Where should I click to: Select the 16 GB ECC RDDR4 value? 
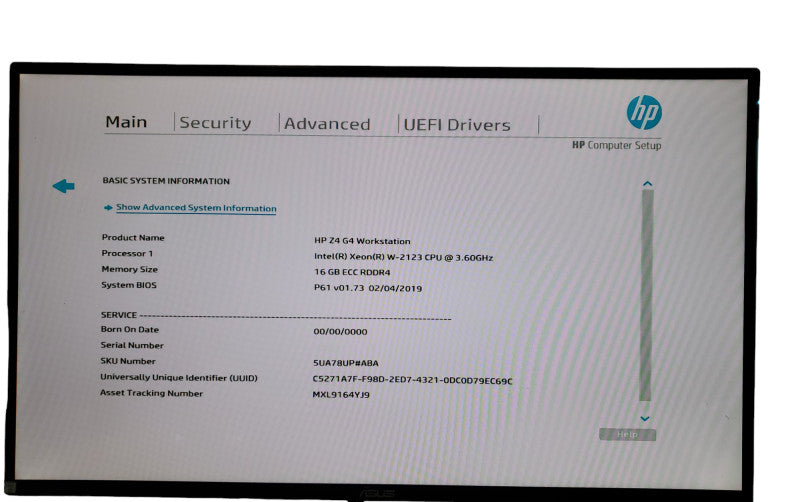tap(352, 272)
